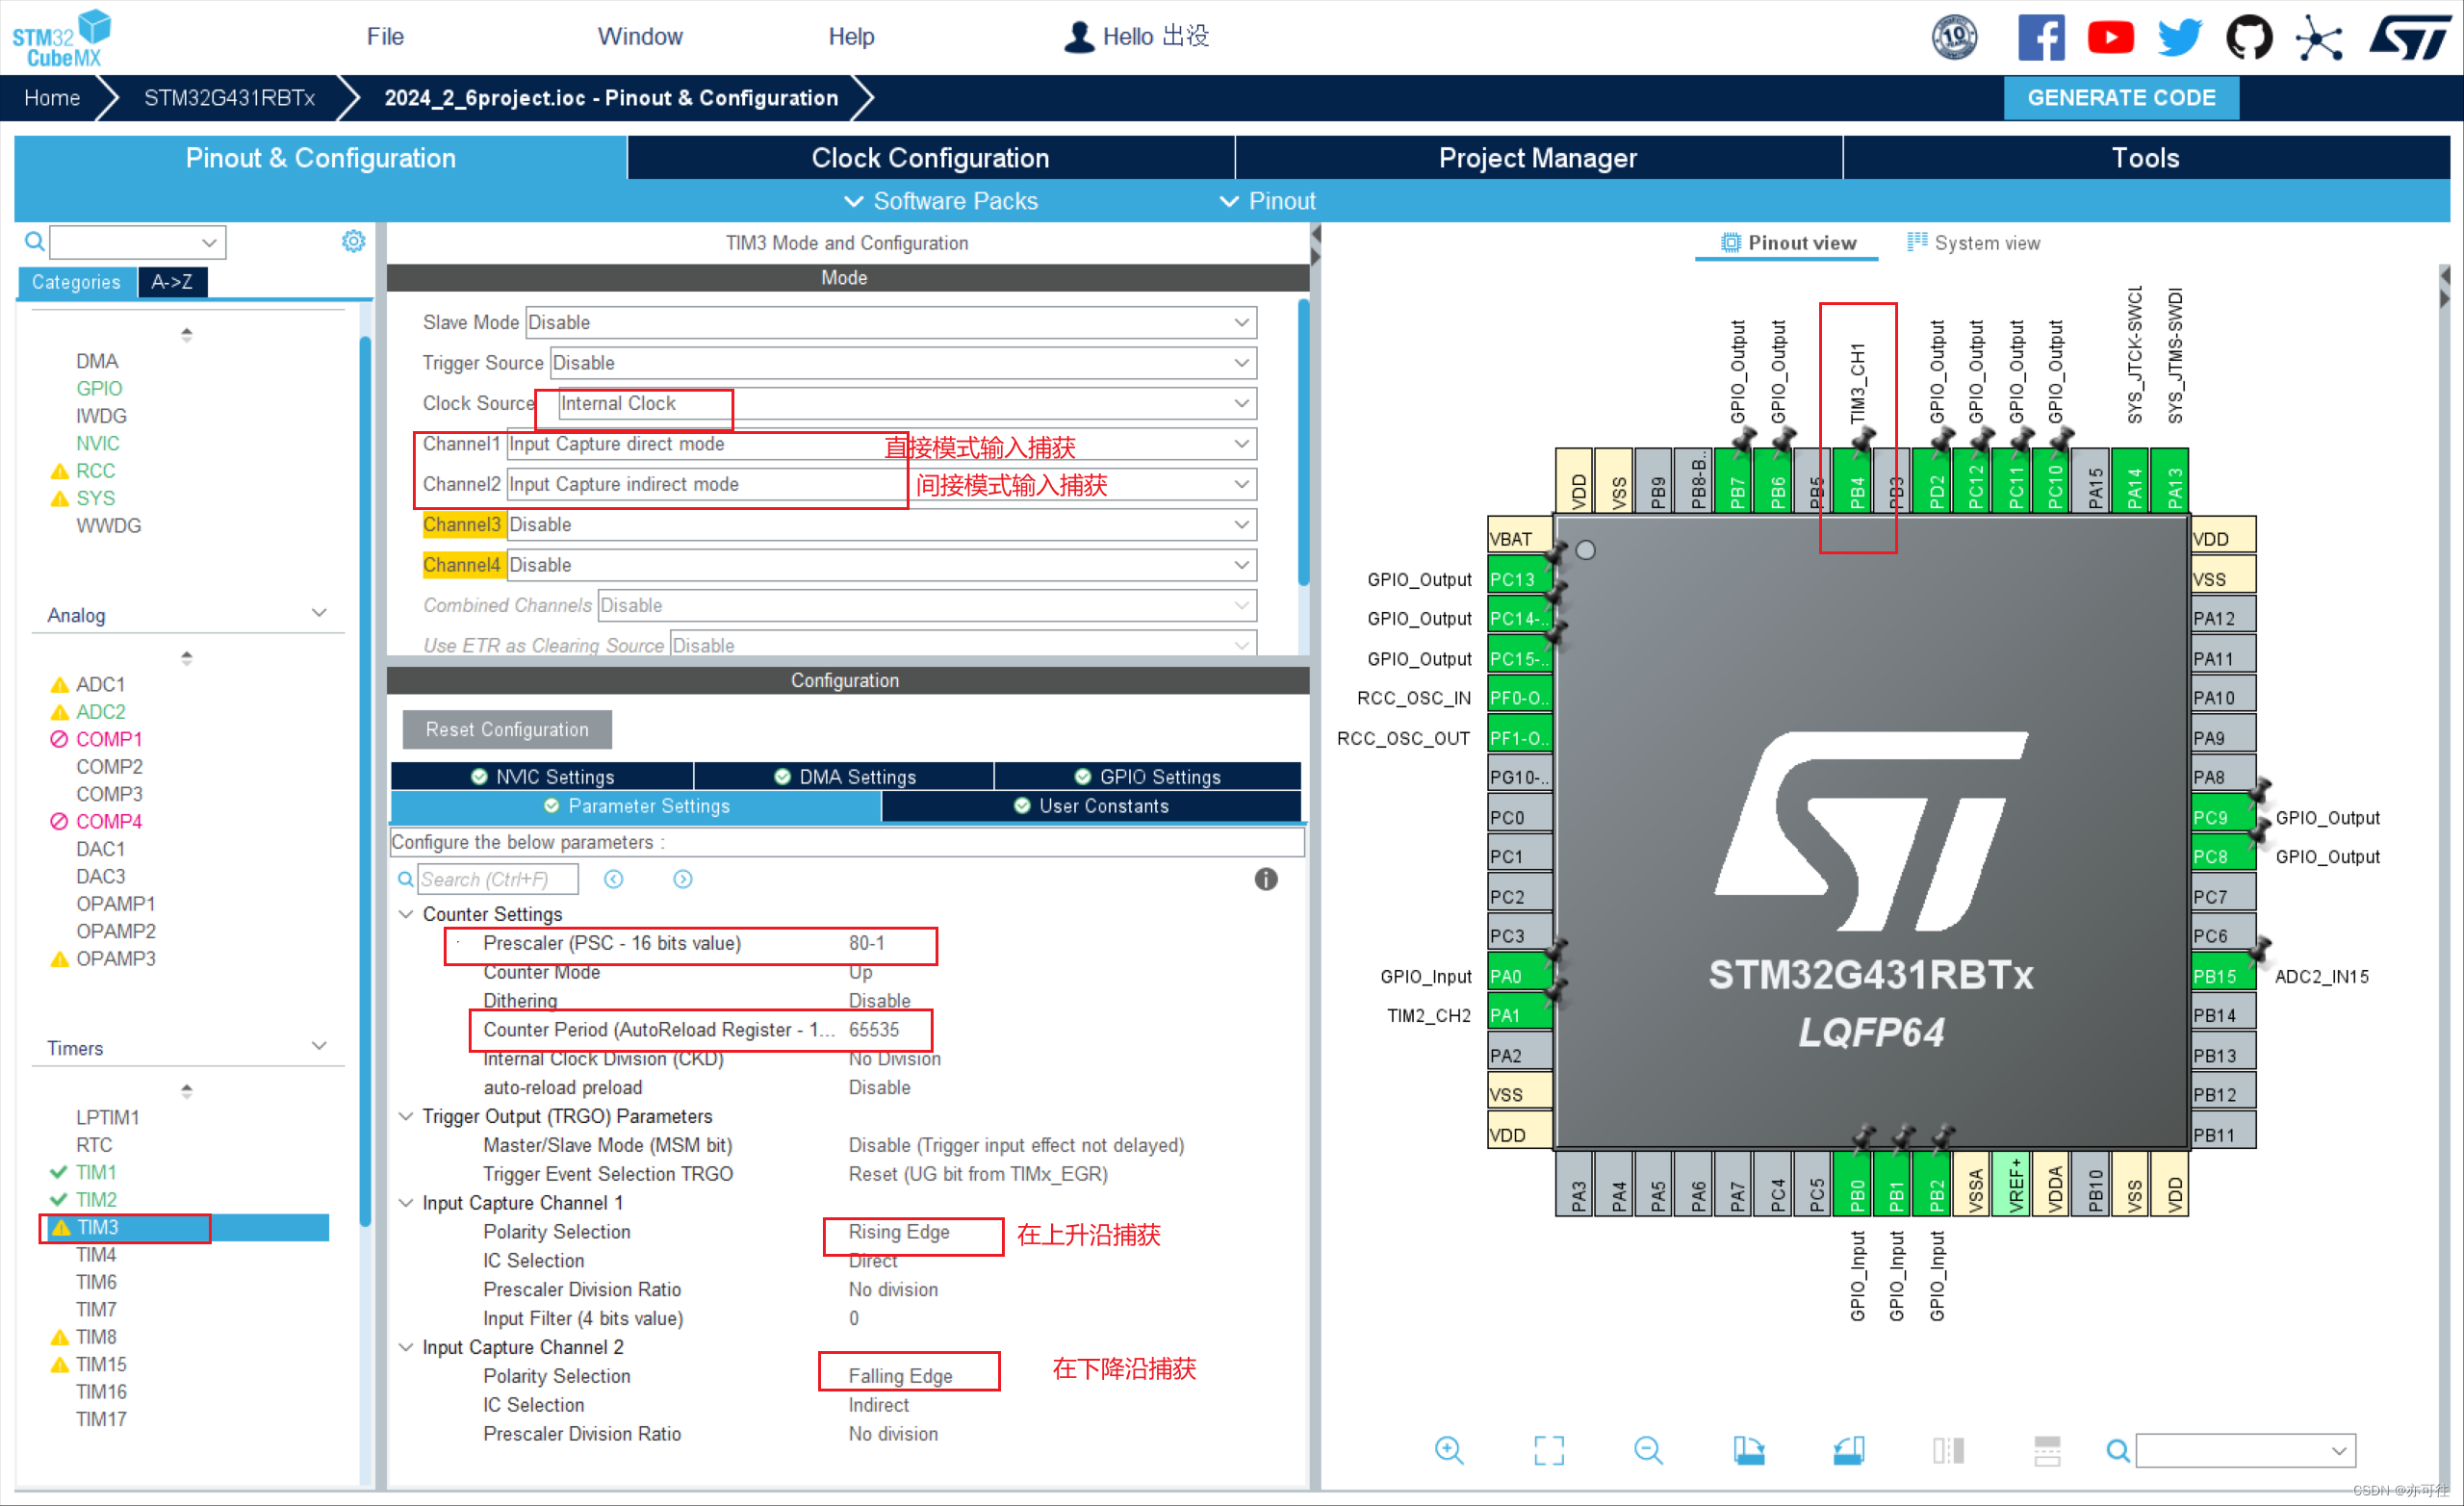Fit the chip to the view
This screenshot has width=2464, height=1506.
1549,1450
